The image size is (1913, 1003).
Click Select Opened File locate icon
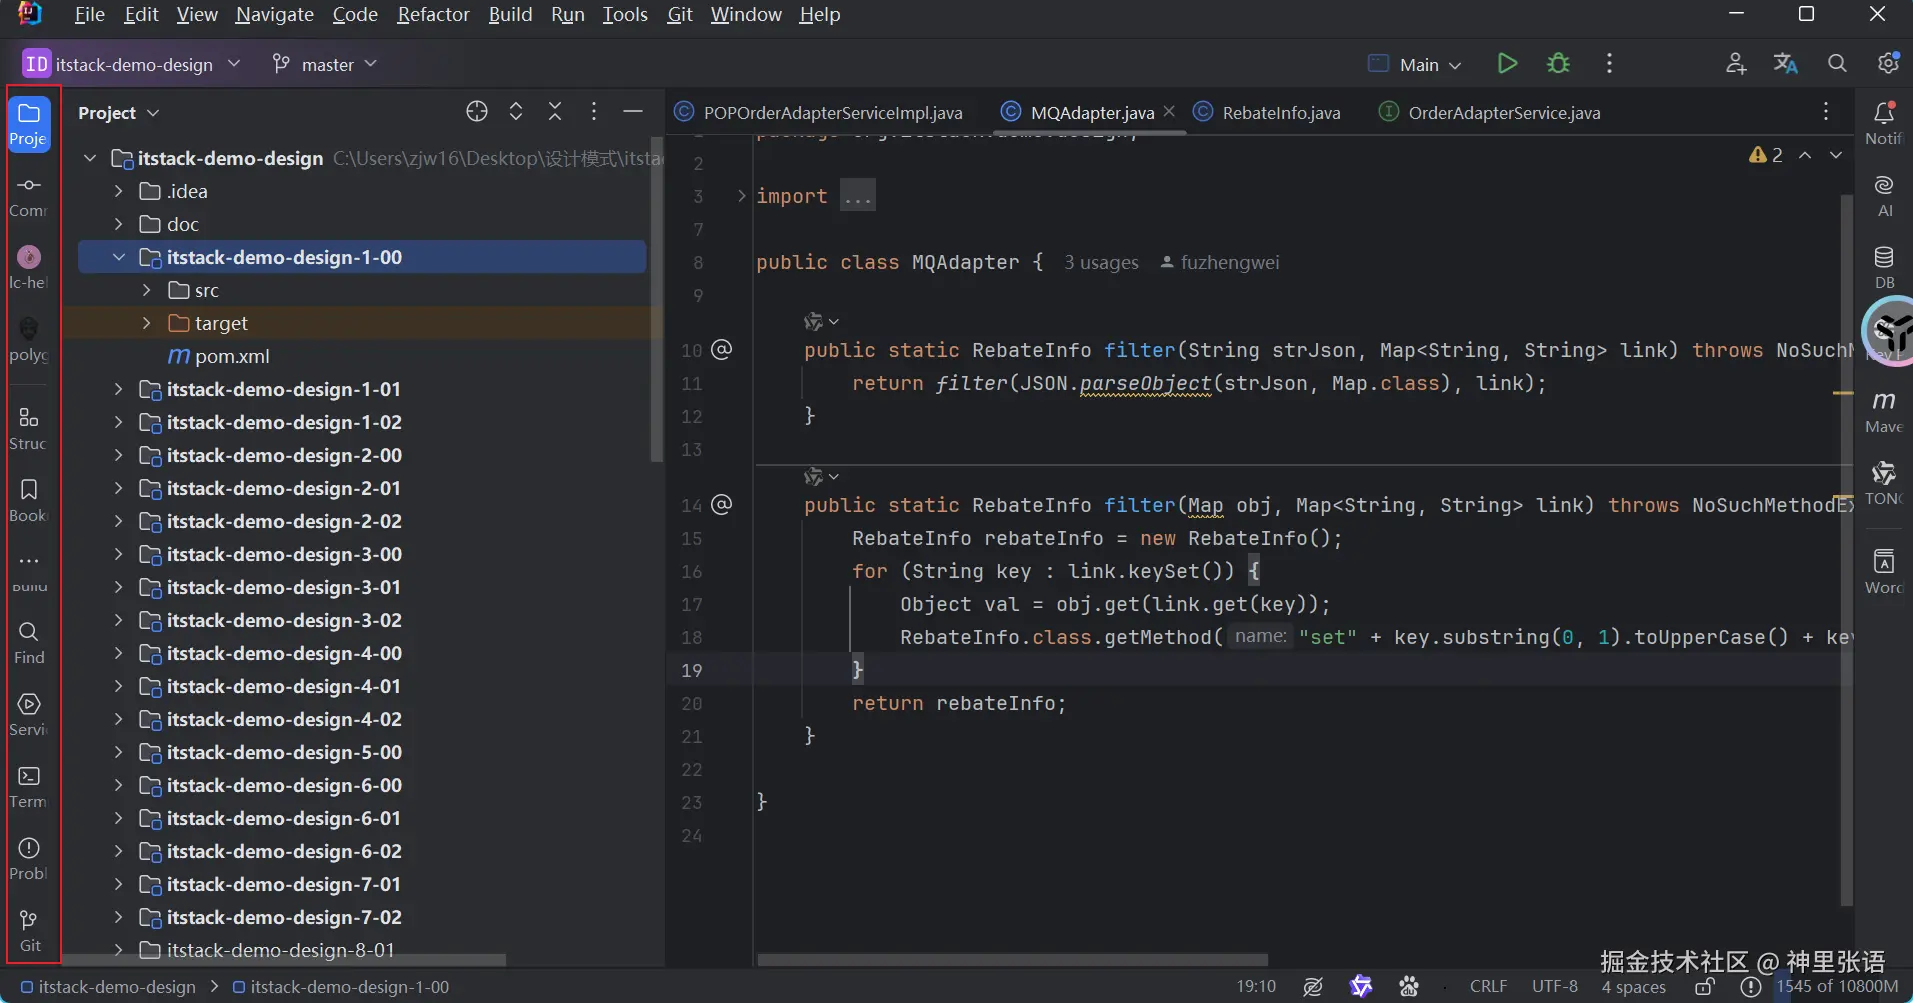(x=477, y=112)
